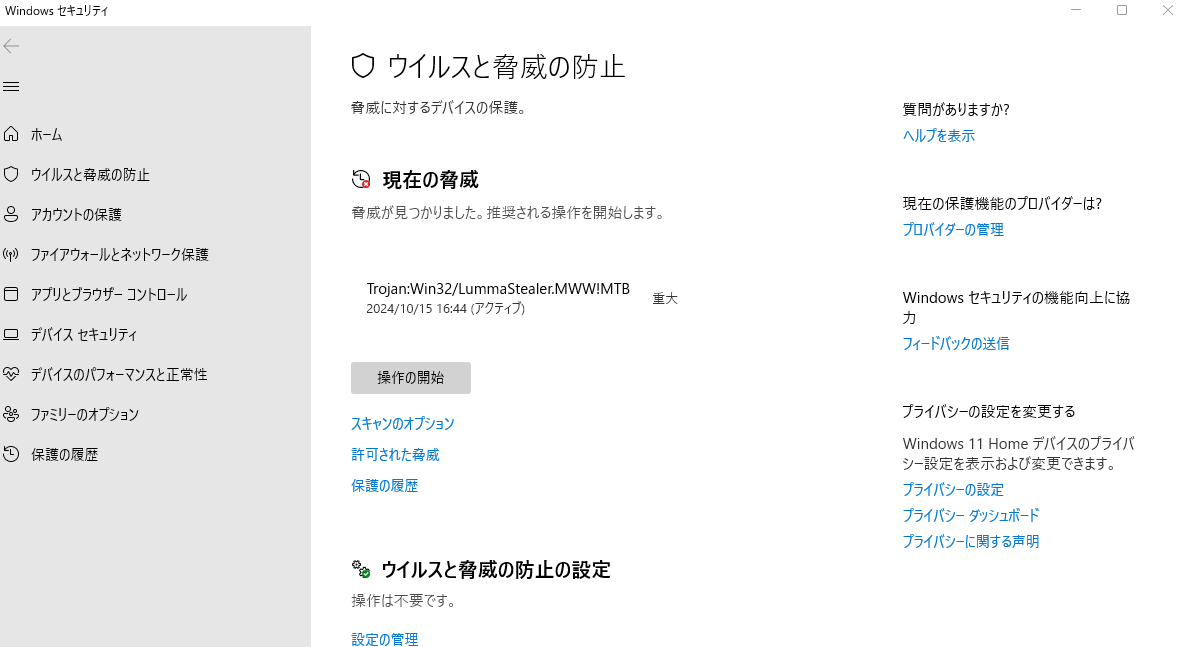Screen dimensions: 1178x647
Task: Click the Home icon in sidebar
Action: [x=12, y=134]
